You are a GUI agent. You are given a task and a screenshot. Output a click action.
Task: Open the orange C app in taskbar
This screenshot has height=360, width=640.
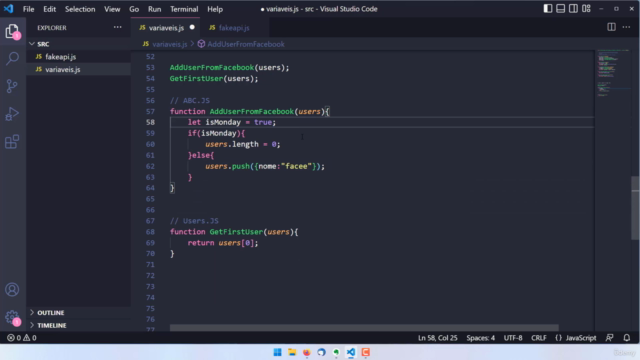365,352
